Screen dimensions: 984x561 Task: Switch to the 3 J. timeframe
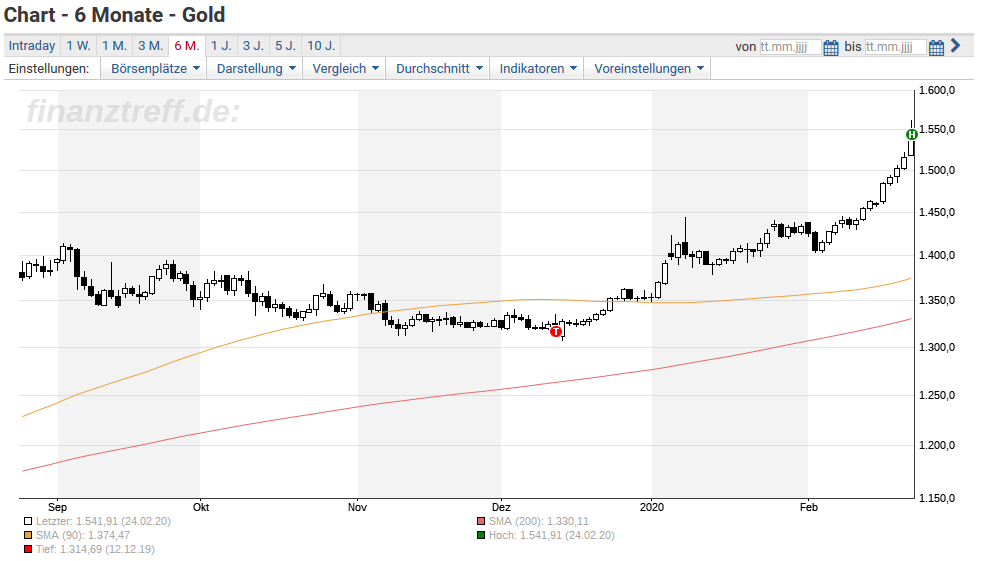(x=253, y=46)
